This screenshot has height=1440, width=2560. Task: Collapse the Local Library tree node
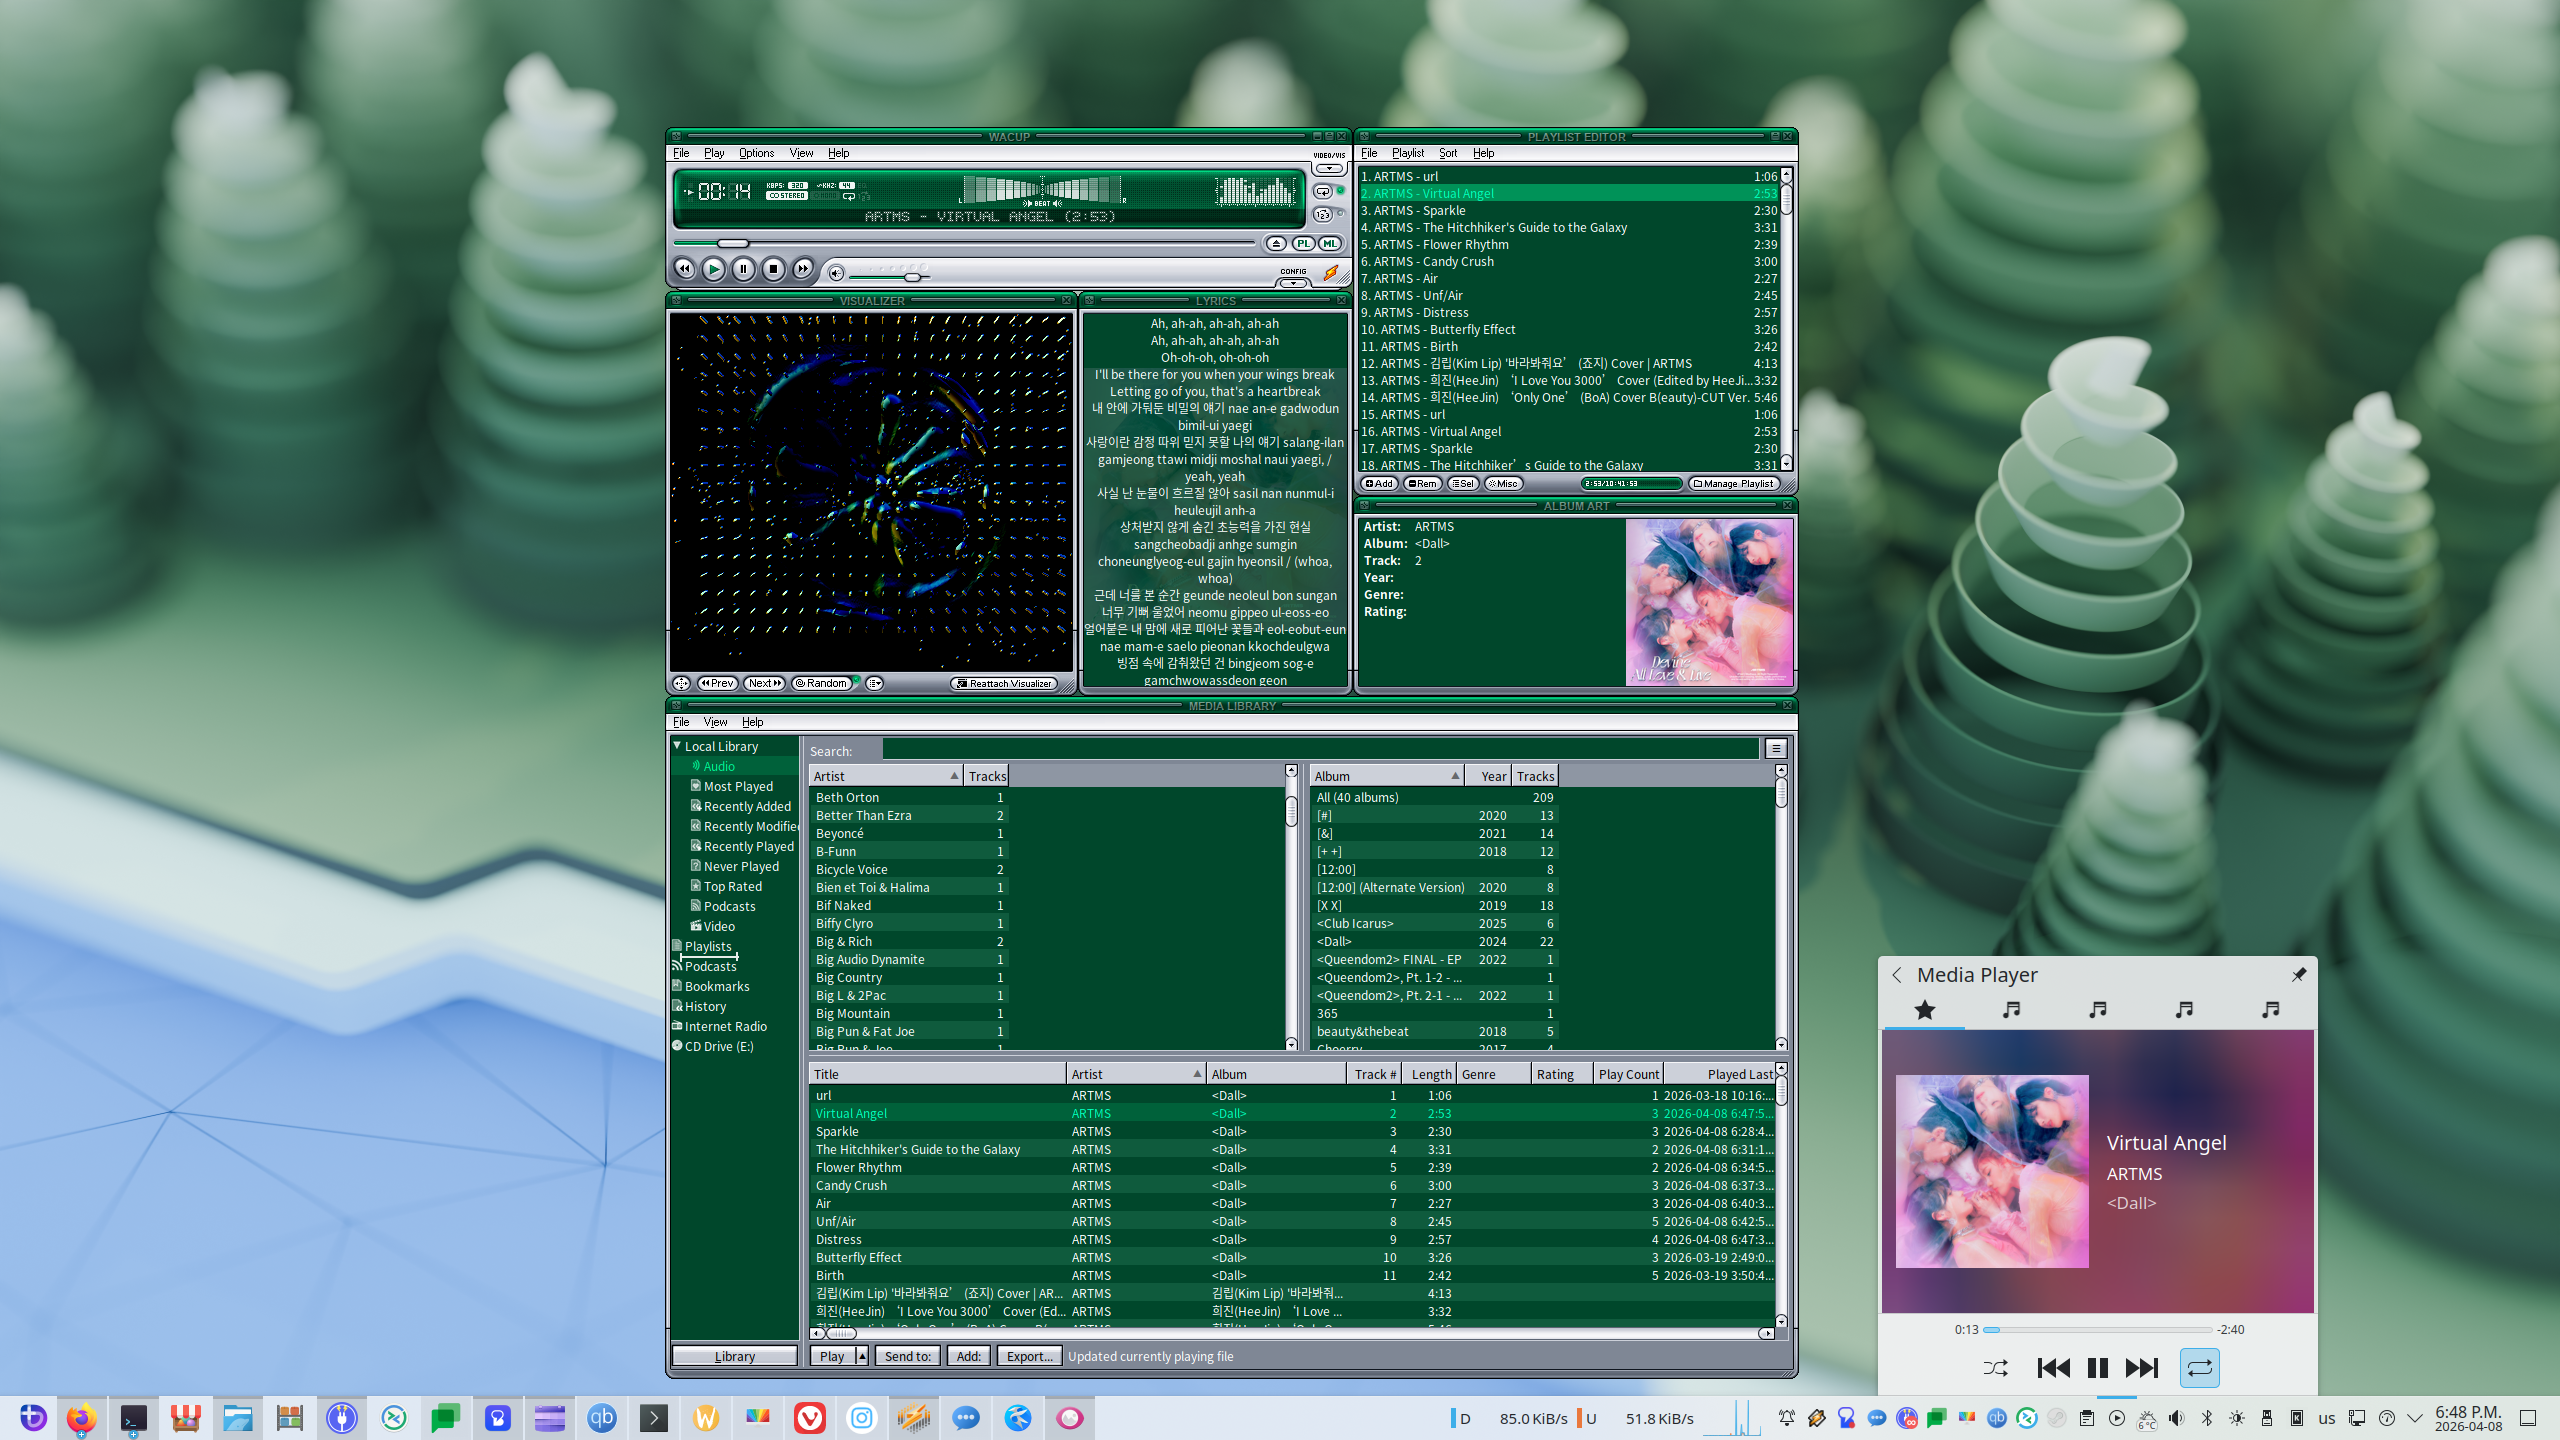pyautogui.click(x=677, y=745)
